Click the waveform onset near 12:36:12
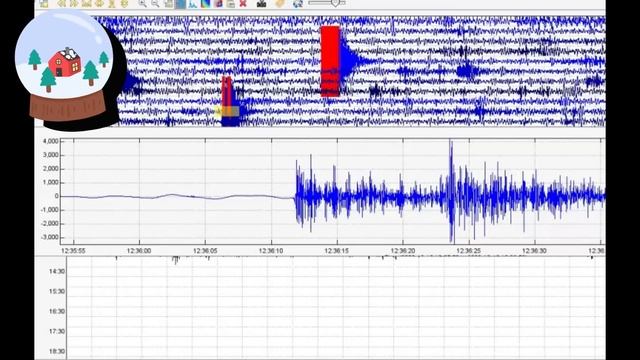This screenshot has width=640, height=360. click(296, 197)
